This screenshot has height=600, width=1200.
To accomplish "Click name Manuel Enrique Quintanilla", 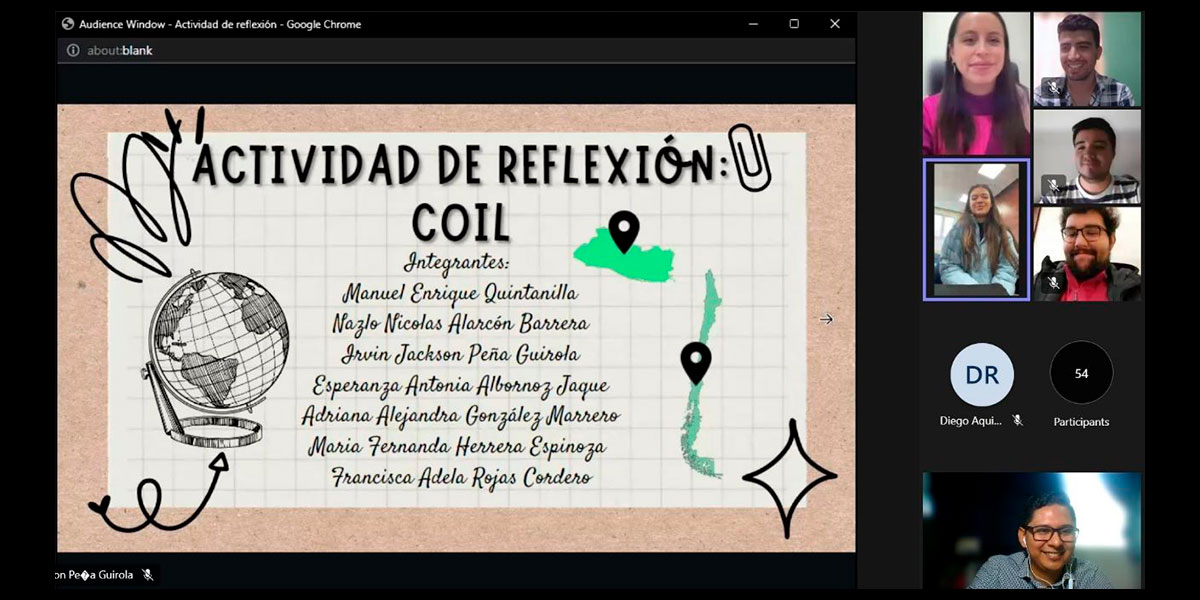I will (x=460, y=293).
